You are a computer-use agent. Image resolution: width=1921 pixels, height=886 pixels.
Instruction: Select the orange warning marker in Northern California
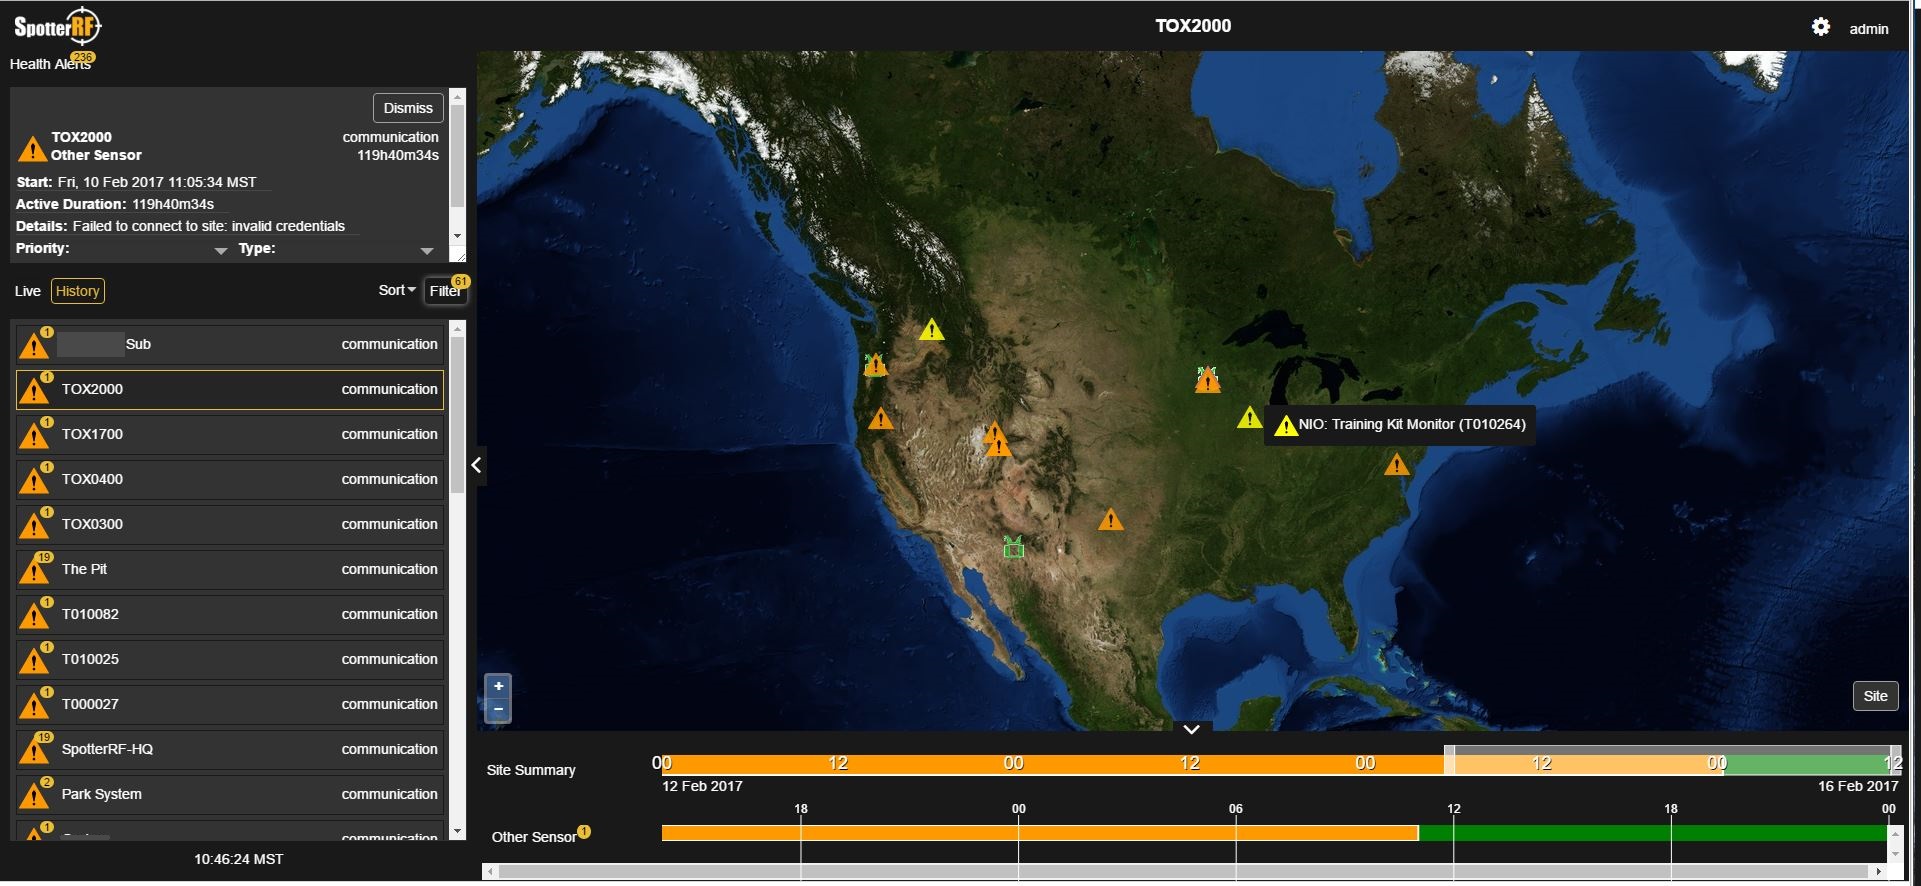click(881, 418)
